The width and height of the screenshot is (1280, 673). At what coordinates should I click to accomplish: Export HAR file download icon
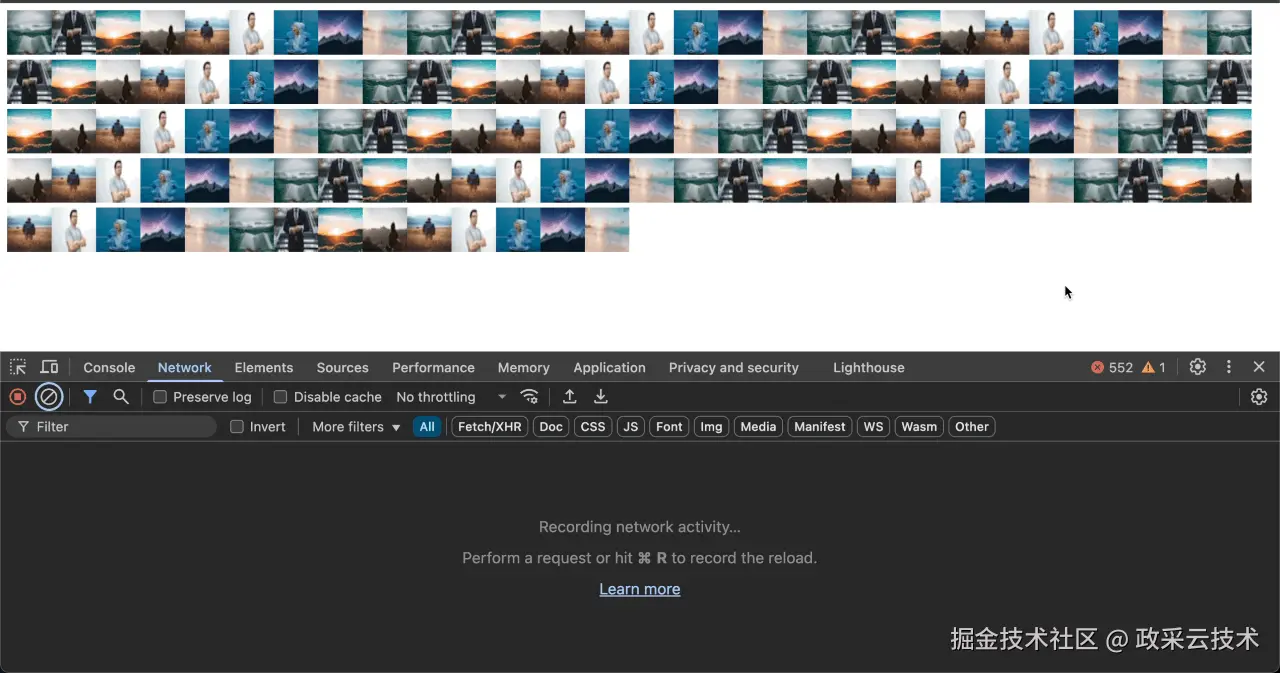(x=601, y=397)
